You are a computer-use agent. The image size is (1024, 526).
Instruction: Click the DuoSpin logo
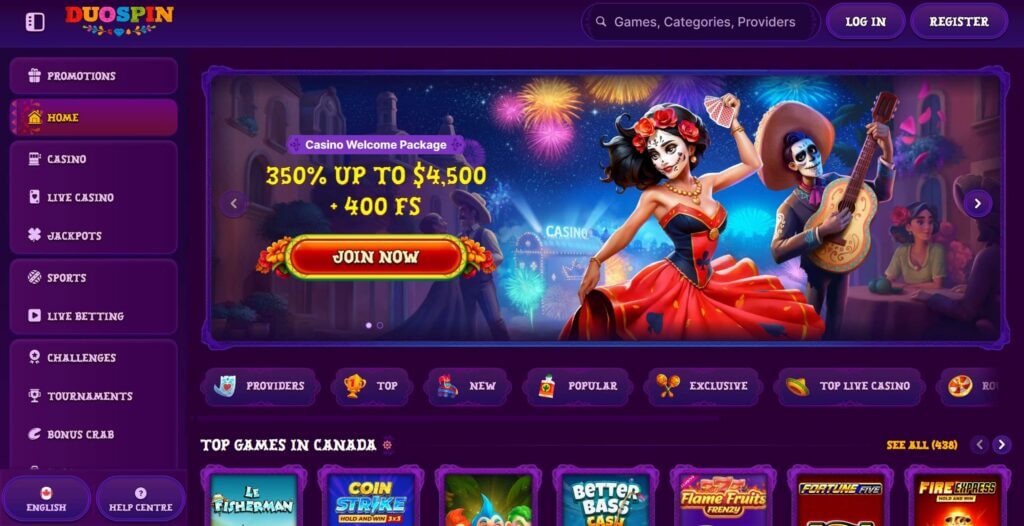click(x=120, y=20)
